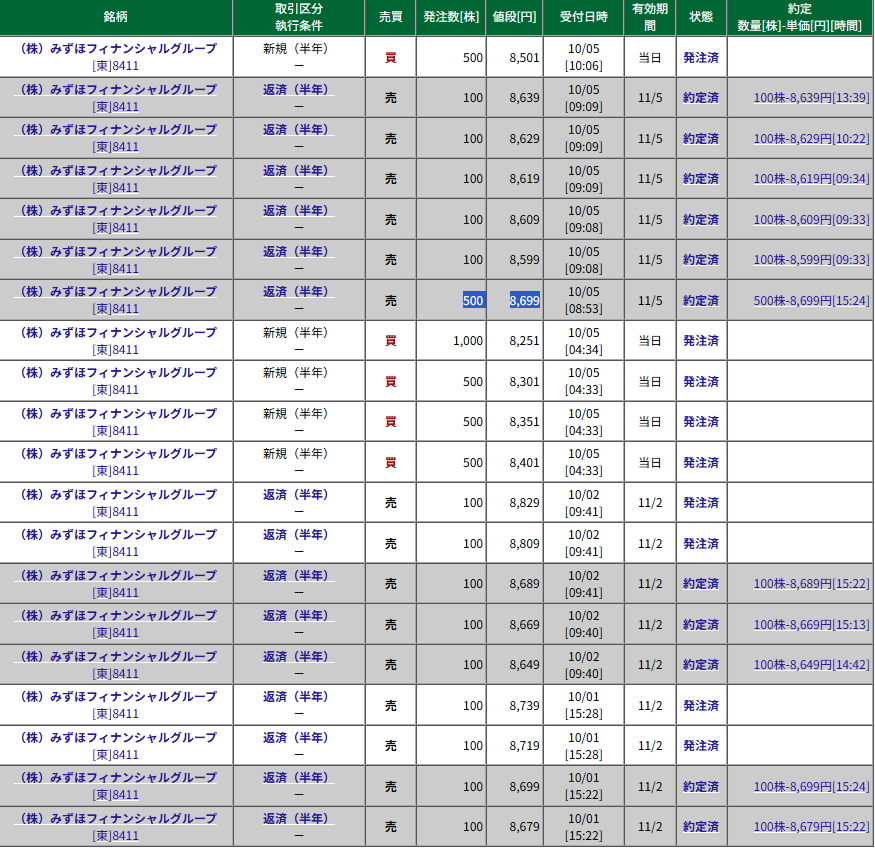This screenshot has width=875, height=850.
Task: Click 発注済 status in the 8,301 row
Action: coord(701,381)
